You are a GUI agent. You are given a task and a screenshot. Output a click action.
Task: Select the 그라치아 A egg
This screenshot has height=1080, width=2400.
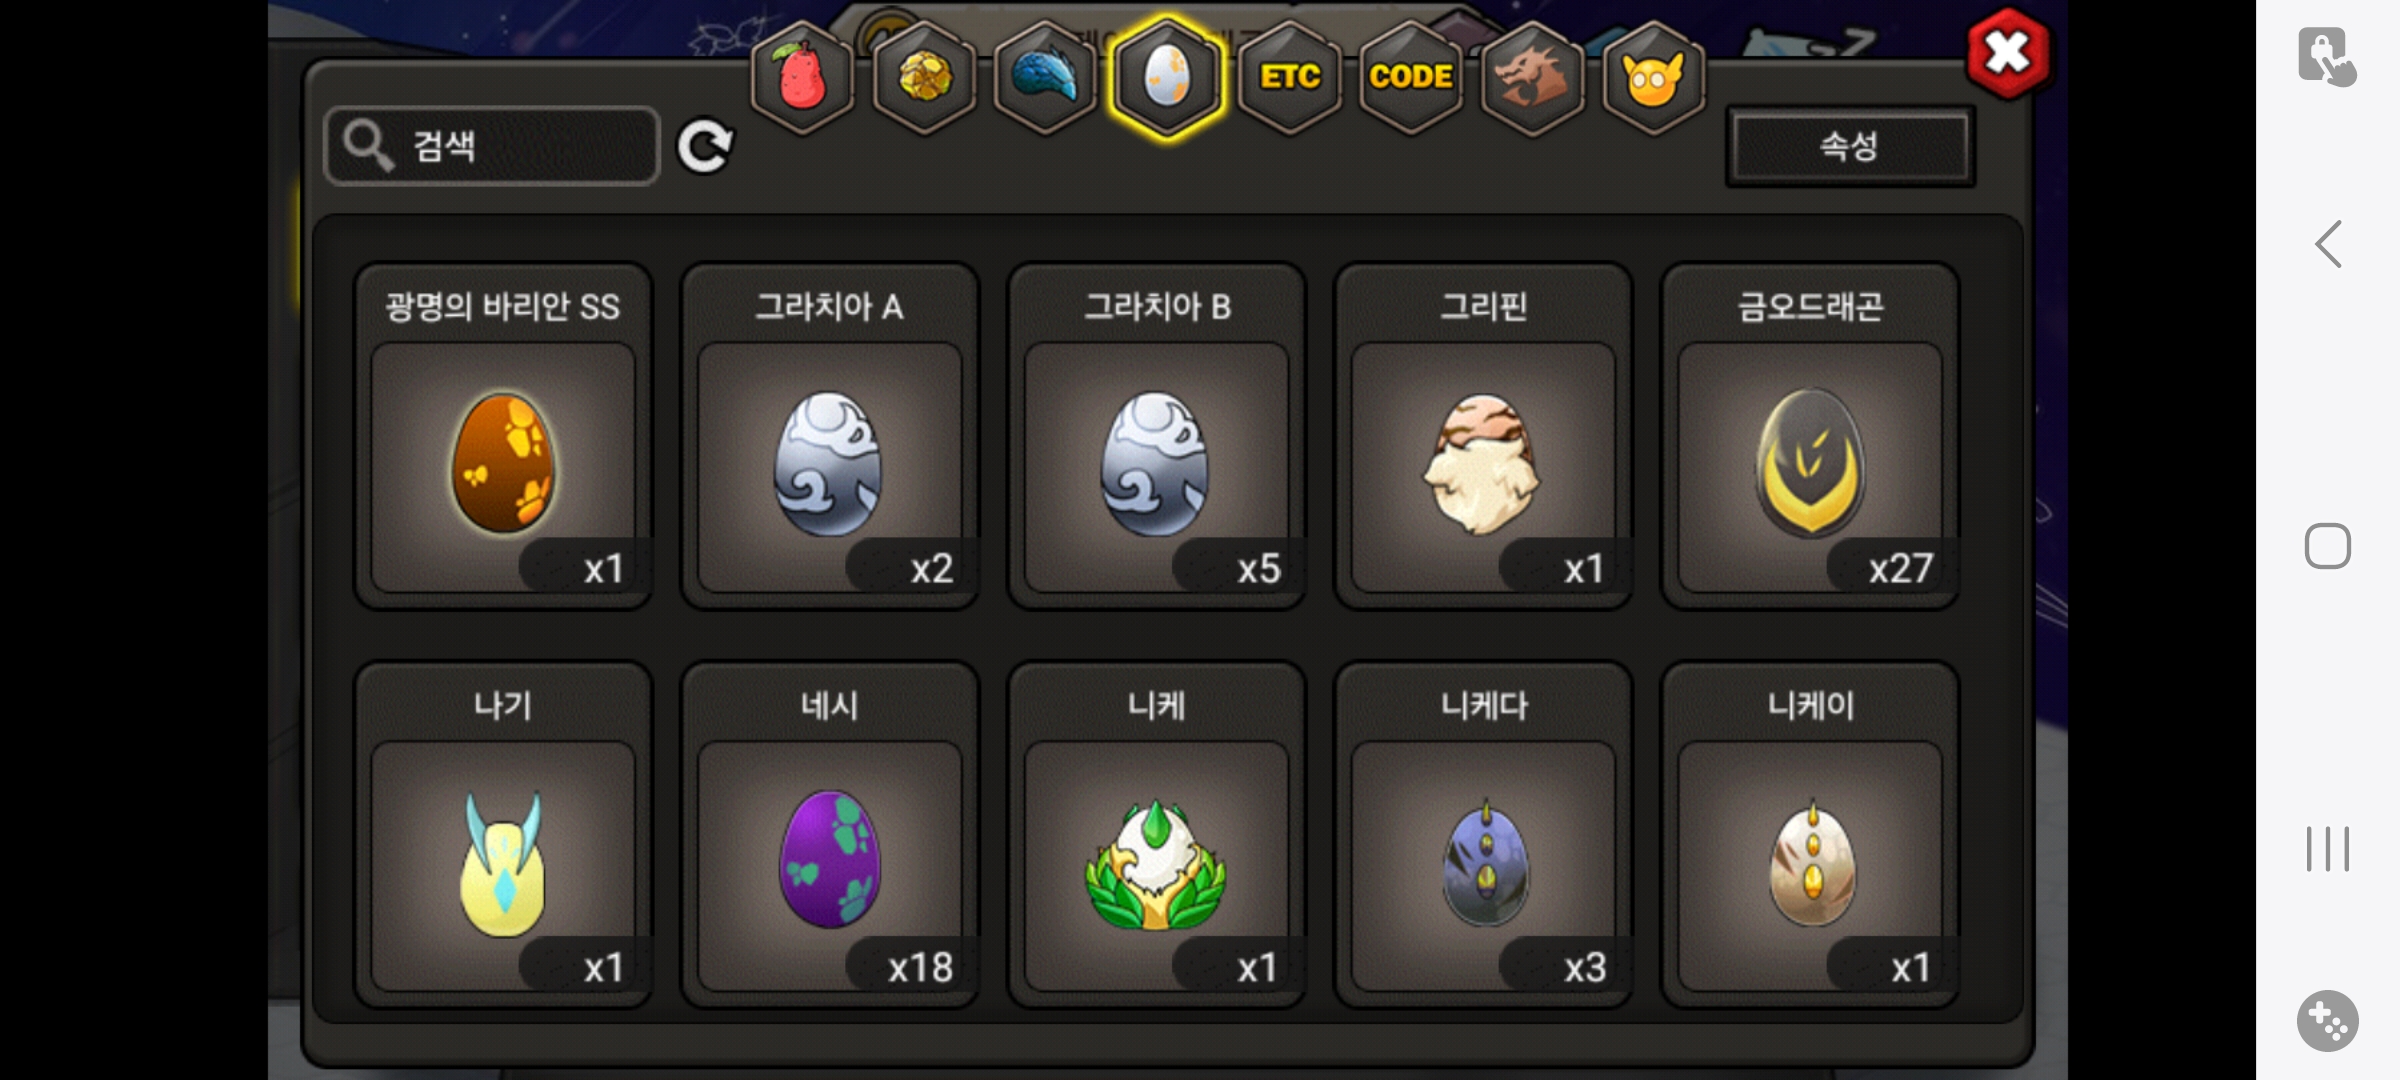tap(830, 436)
